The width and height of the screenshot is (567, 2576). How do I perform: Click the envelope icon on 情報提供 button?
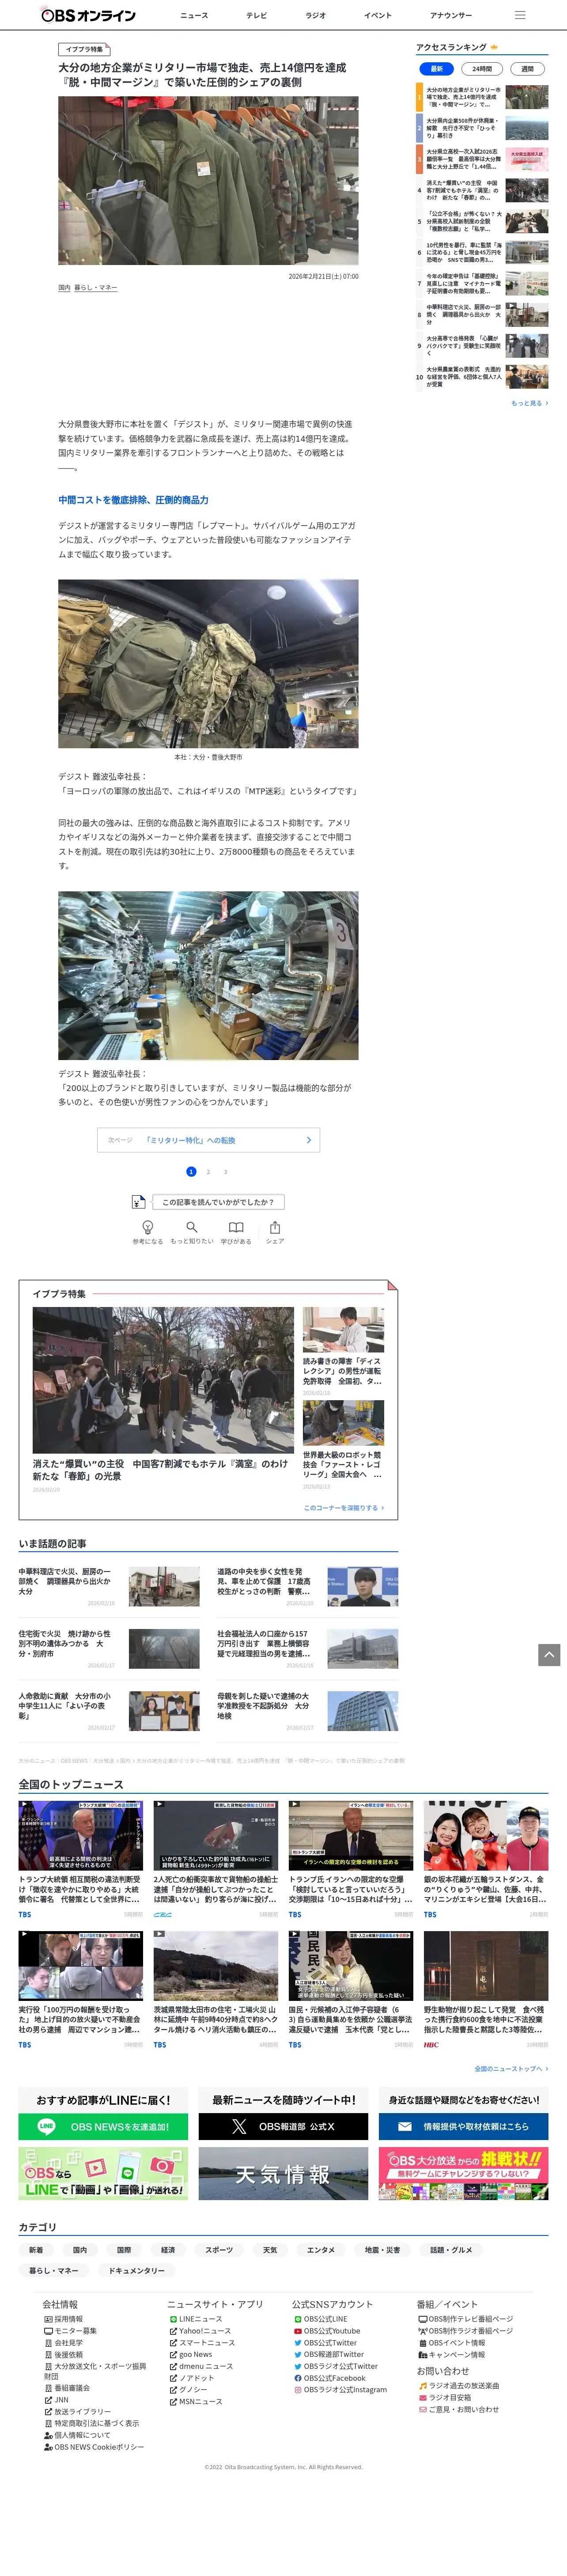(405, 2127)
